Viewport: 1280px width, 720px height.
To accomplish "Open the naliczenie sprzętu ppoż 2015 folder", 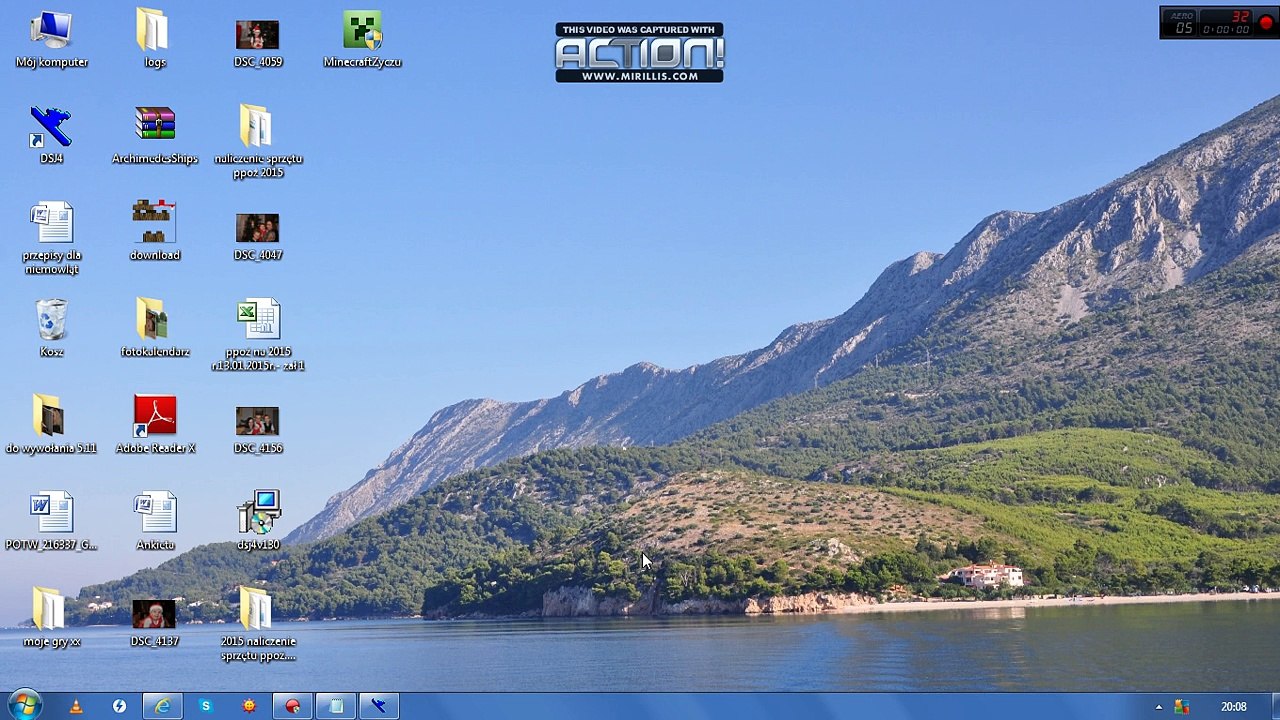I will coord(258,142).
